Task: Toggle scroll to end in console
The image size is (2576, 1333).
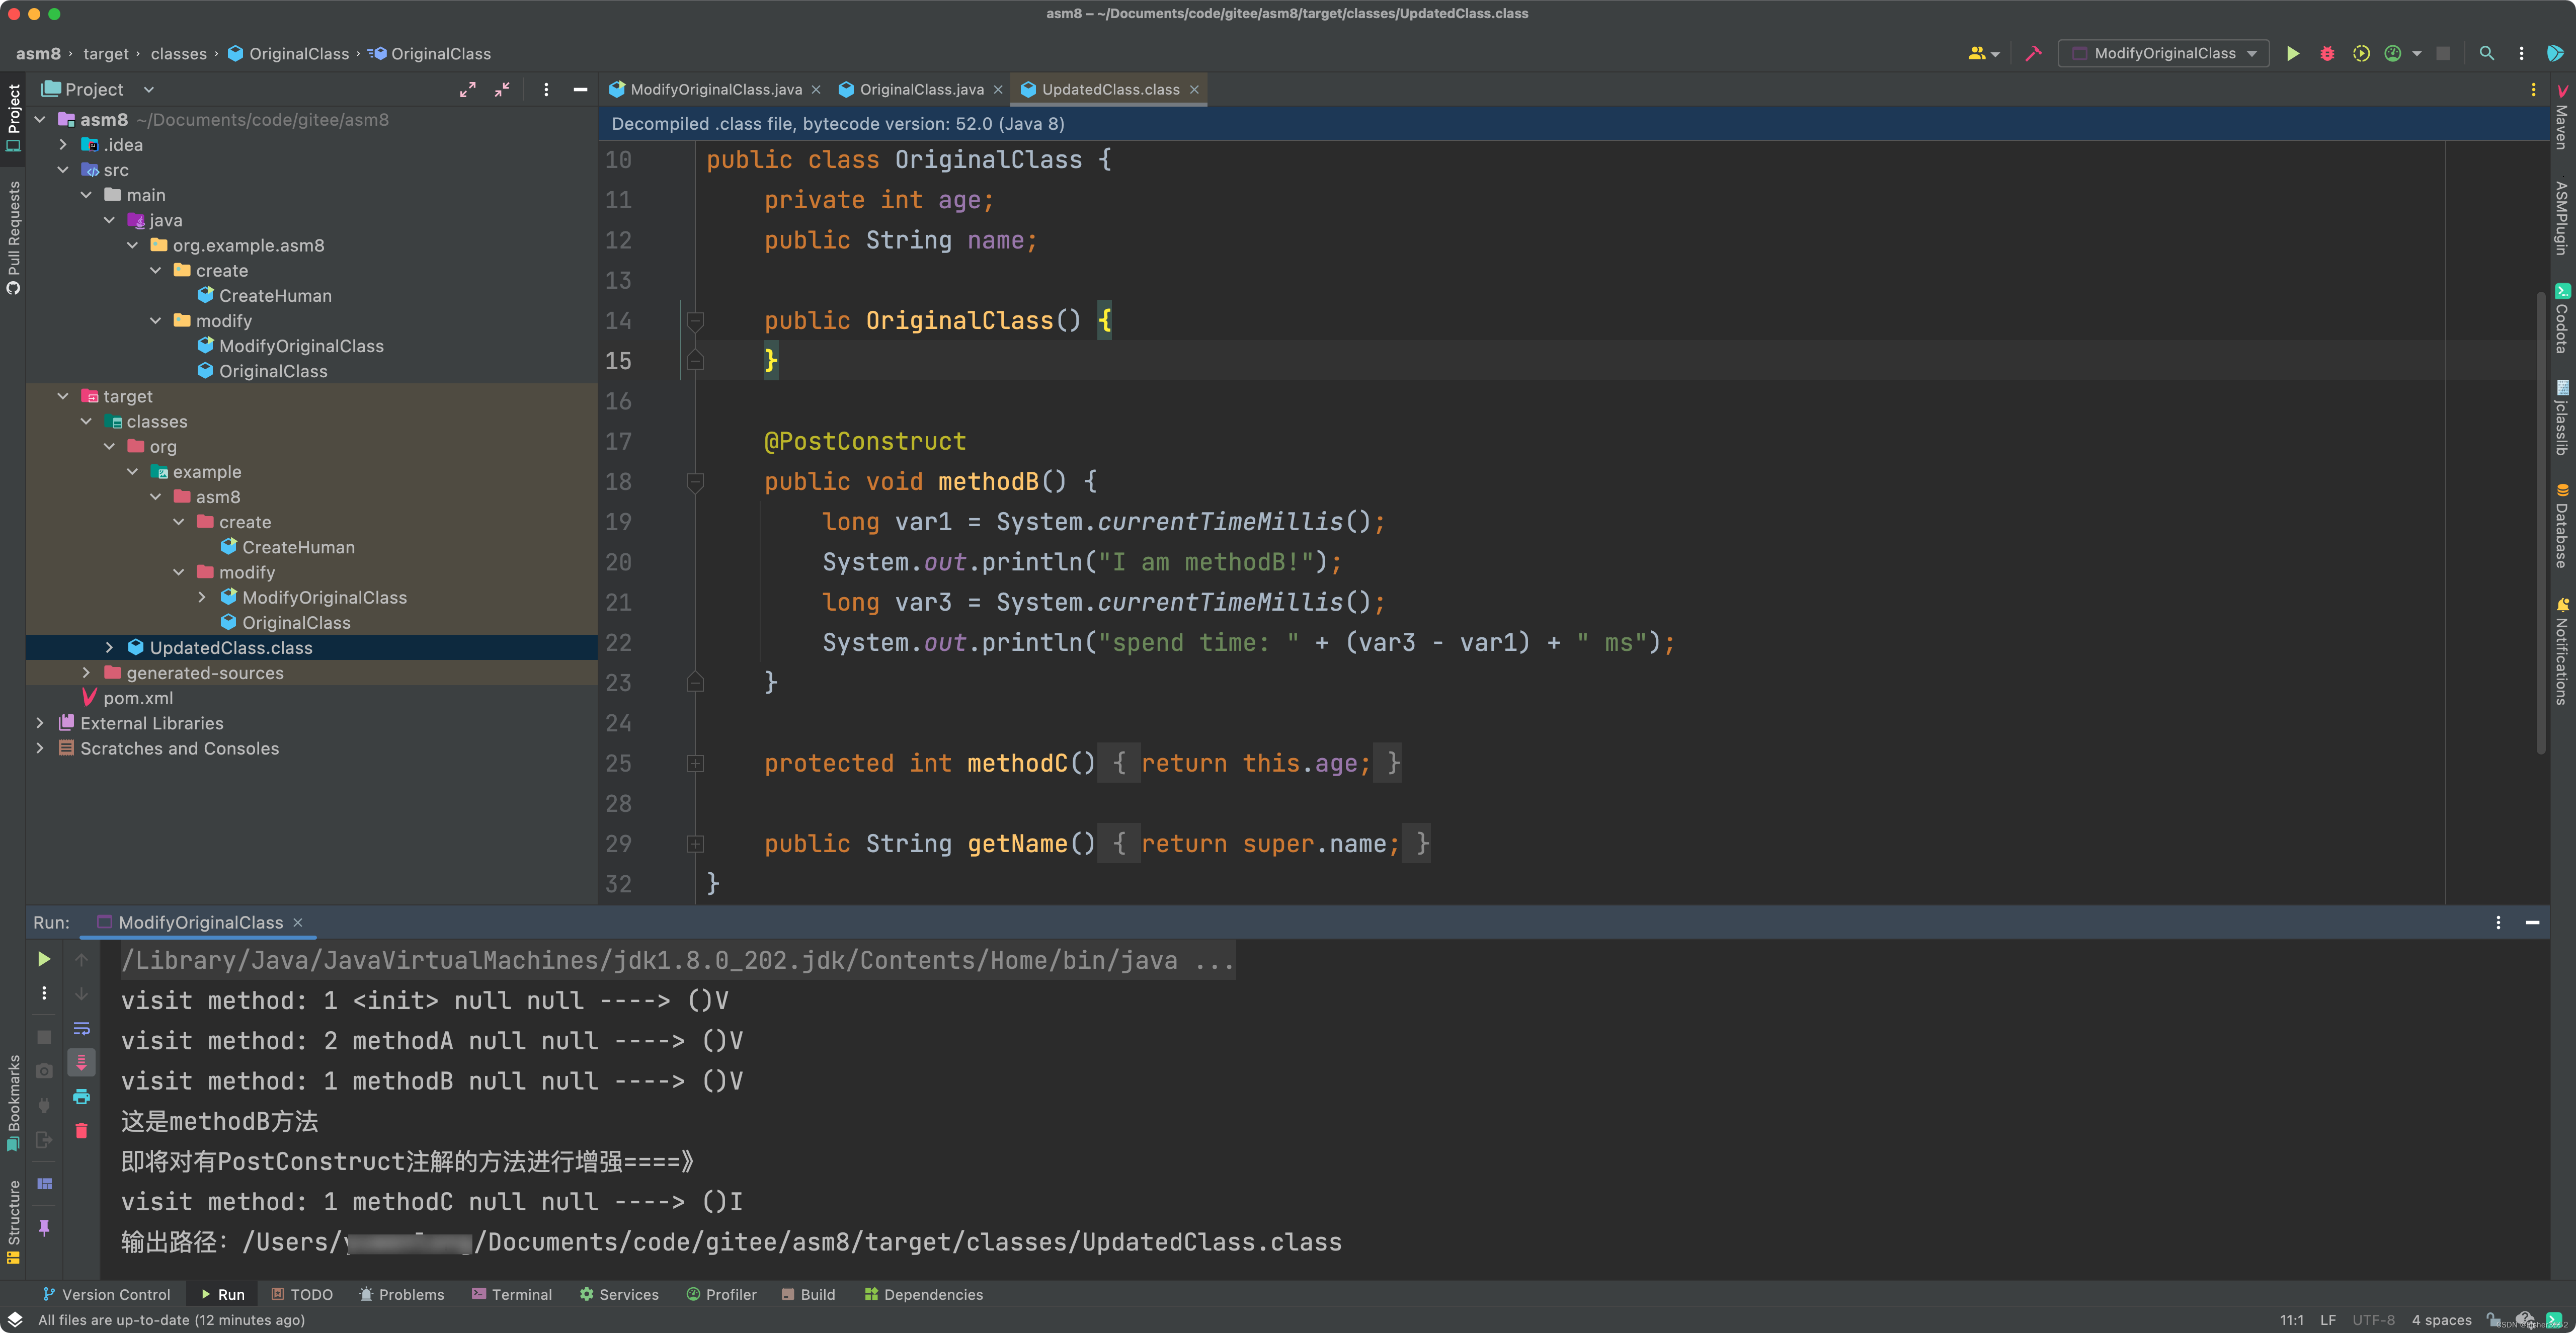Action: (x=81, y=1062)
